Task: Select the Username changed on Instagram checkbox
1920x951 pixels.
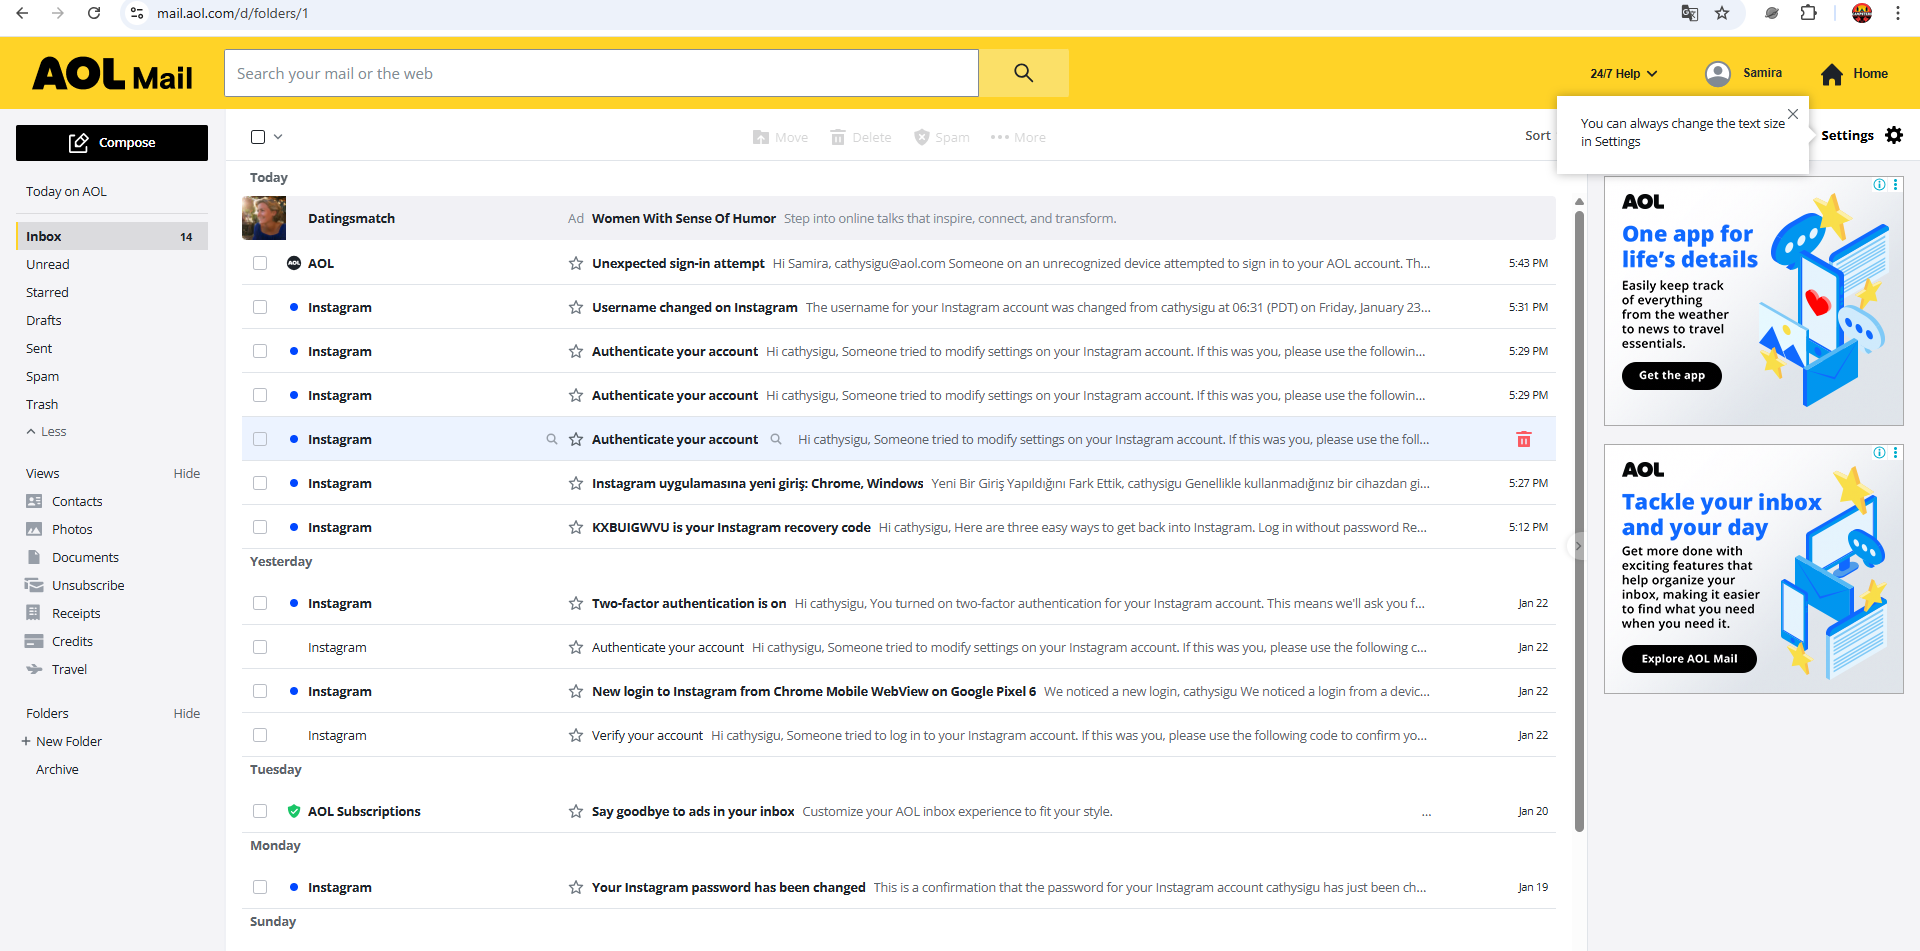Action: coord(260,307)
